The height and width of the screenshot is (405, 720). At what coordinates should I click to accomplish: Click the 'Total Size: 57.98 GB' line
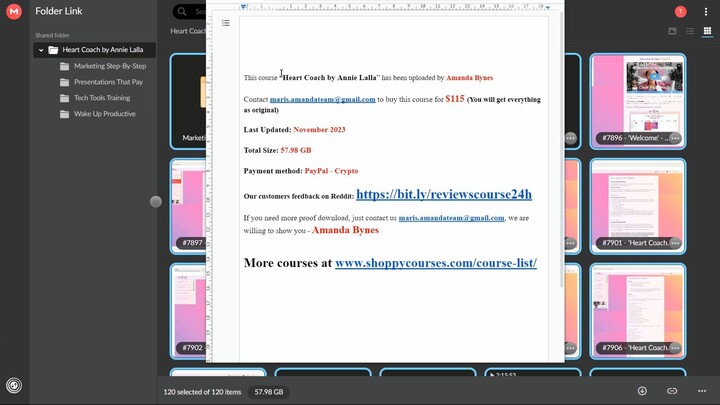[277, 150]
